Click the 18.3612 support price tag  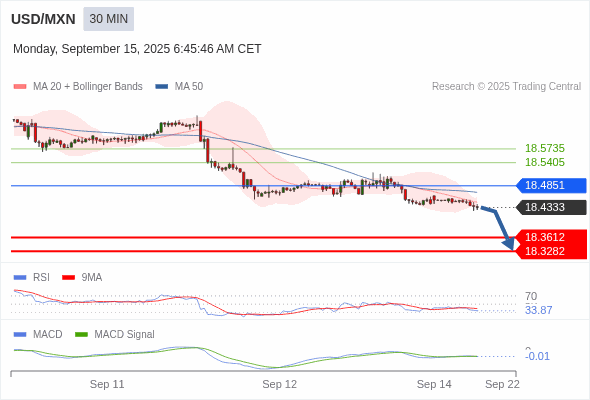(x=551, y=237)
